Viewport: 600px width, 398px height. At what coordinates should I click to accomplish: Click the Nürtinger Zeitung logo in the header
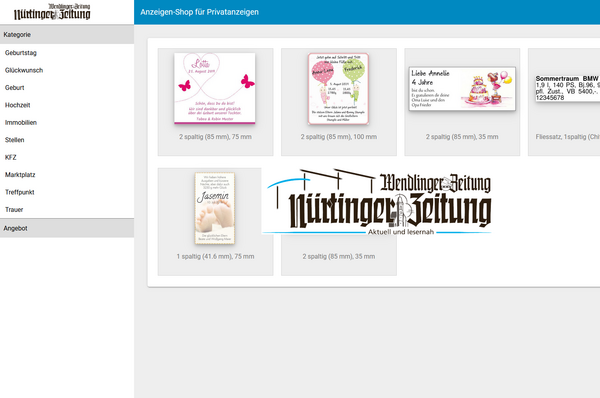pos(52,12)
